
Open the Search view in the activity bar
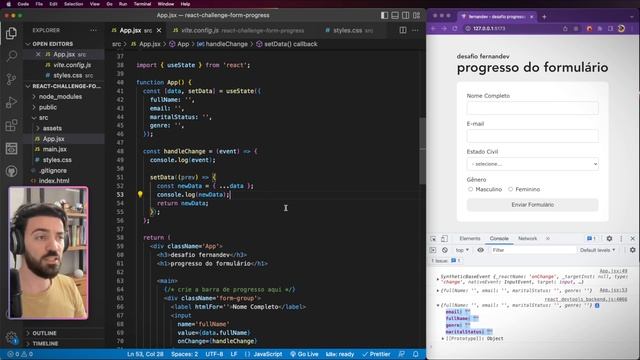tap(11, 56)
